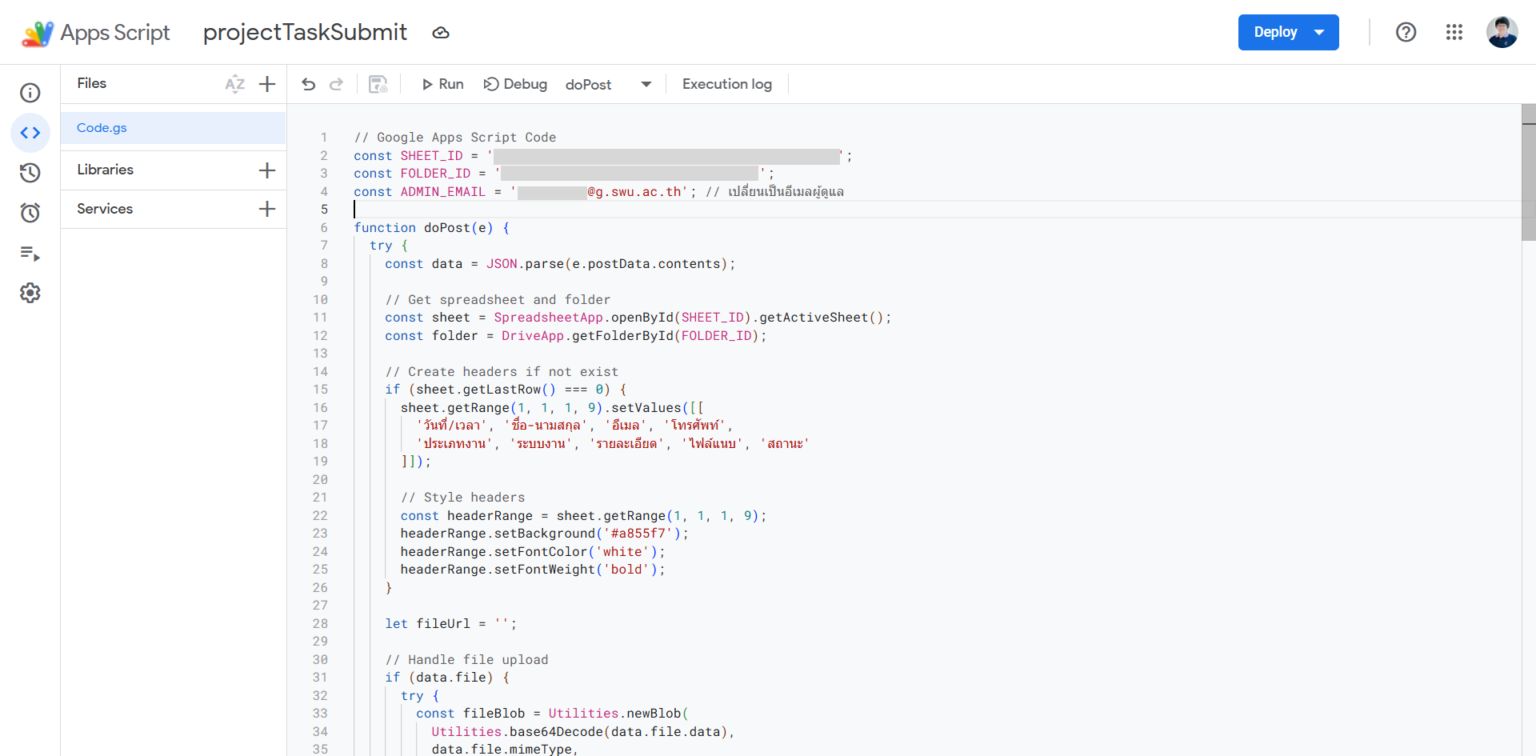This screenshot has height=756, width=1536.
Task: Click the Services section label
Action: click(x=105, y=209)
